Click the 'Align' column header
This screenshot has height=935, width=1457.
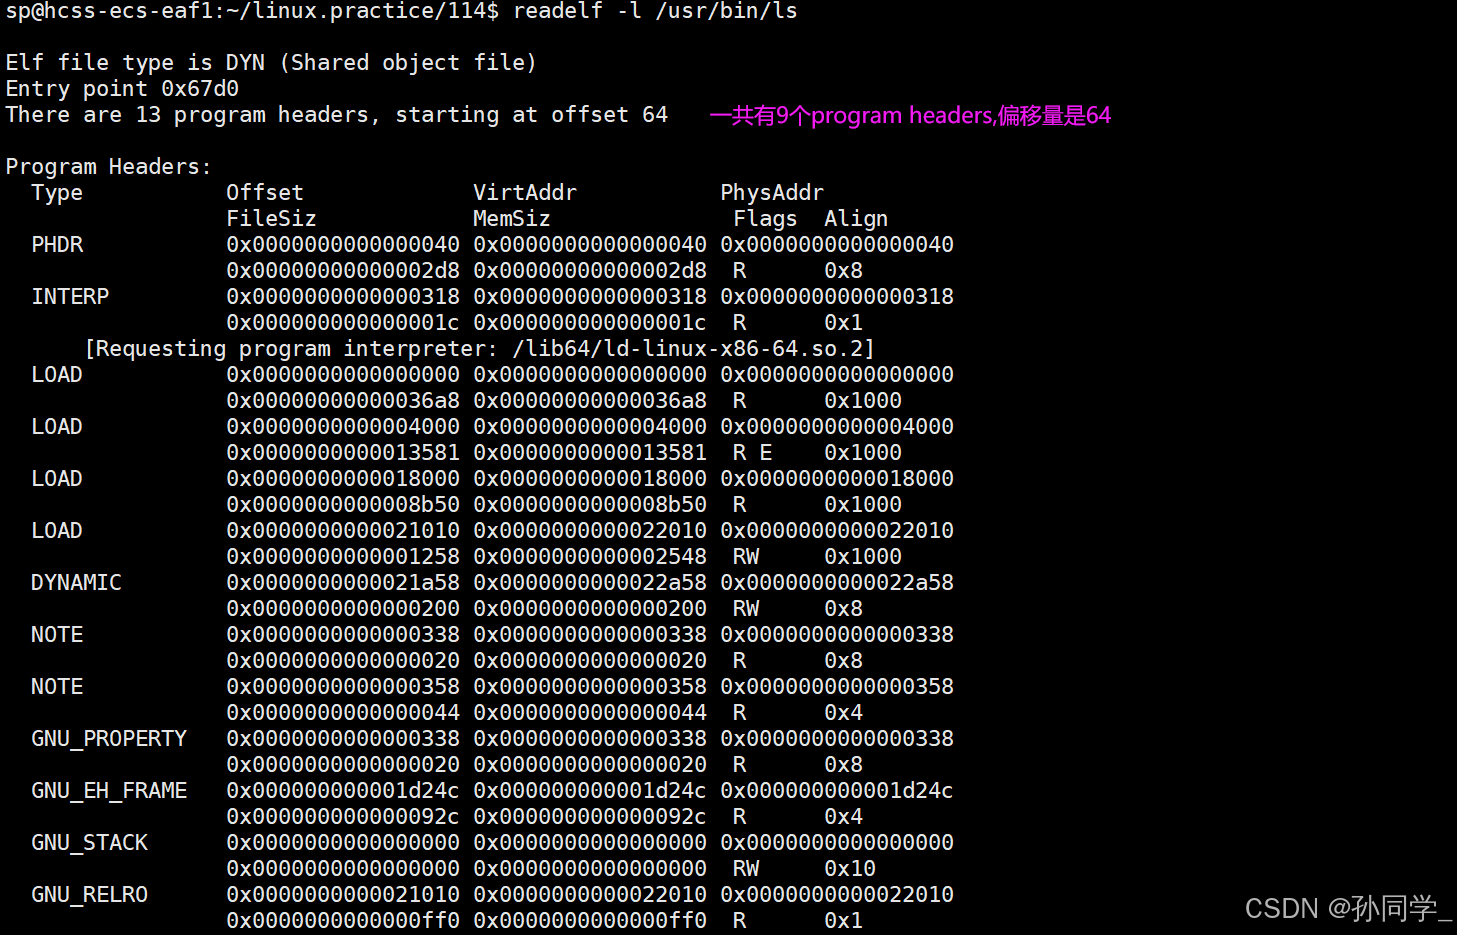tap(856, 219)
